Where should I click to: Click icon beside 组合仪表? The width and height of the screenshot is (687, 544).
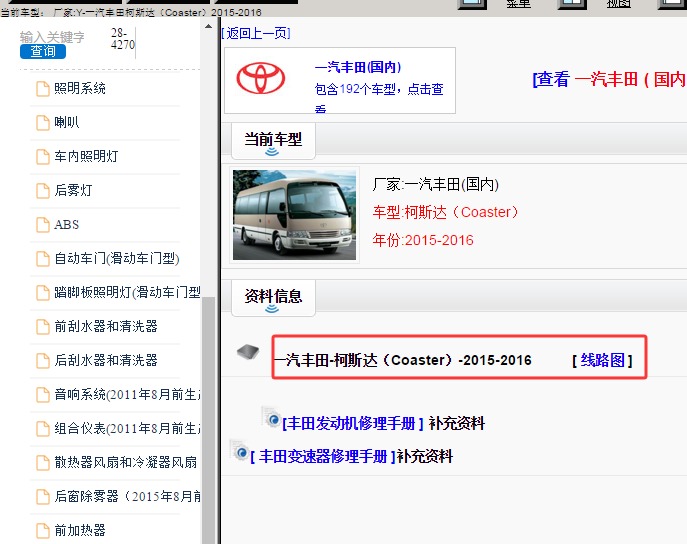(x=42, y=429)
